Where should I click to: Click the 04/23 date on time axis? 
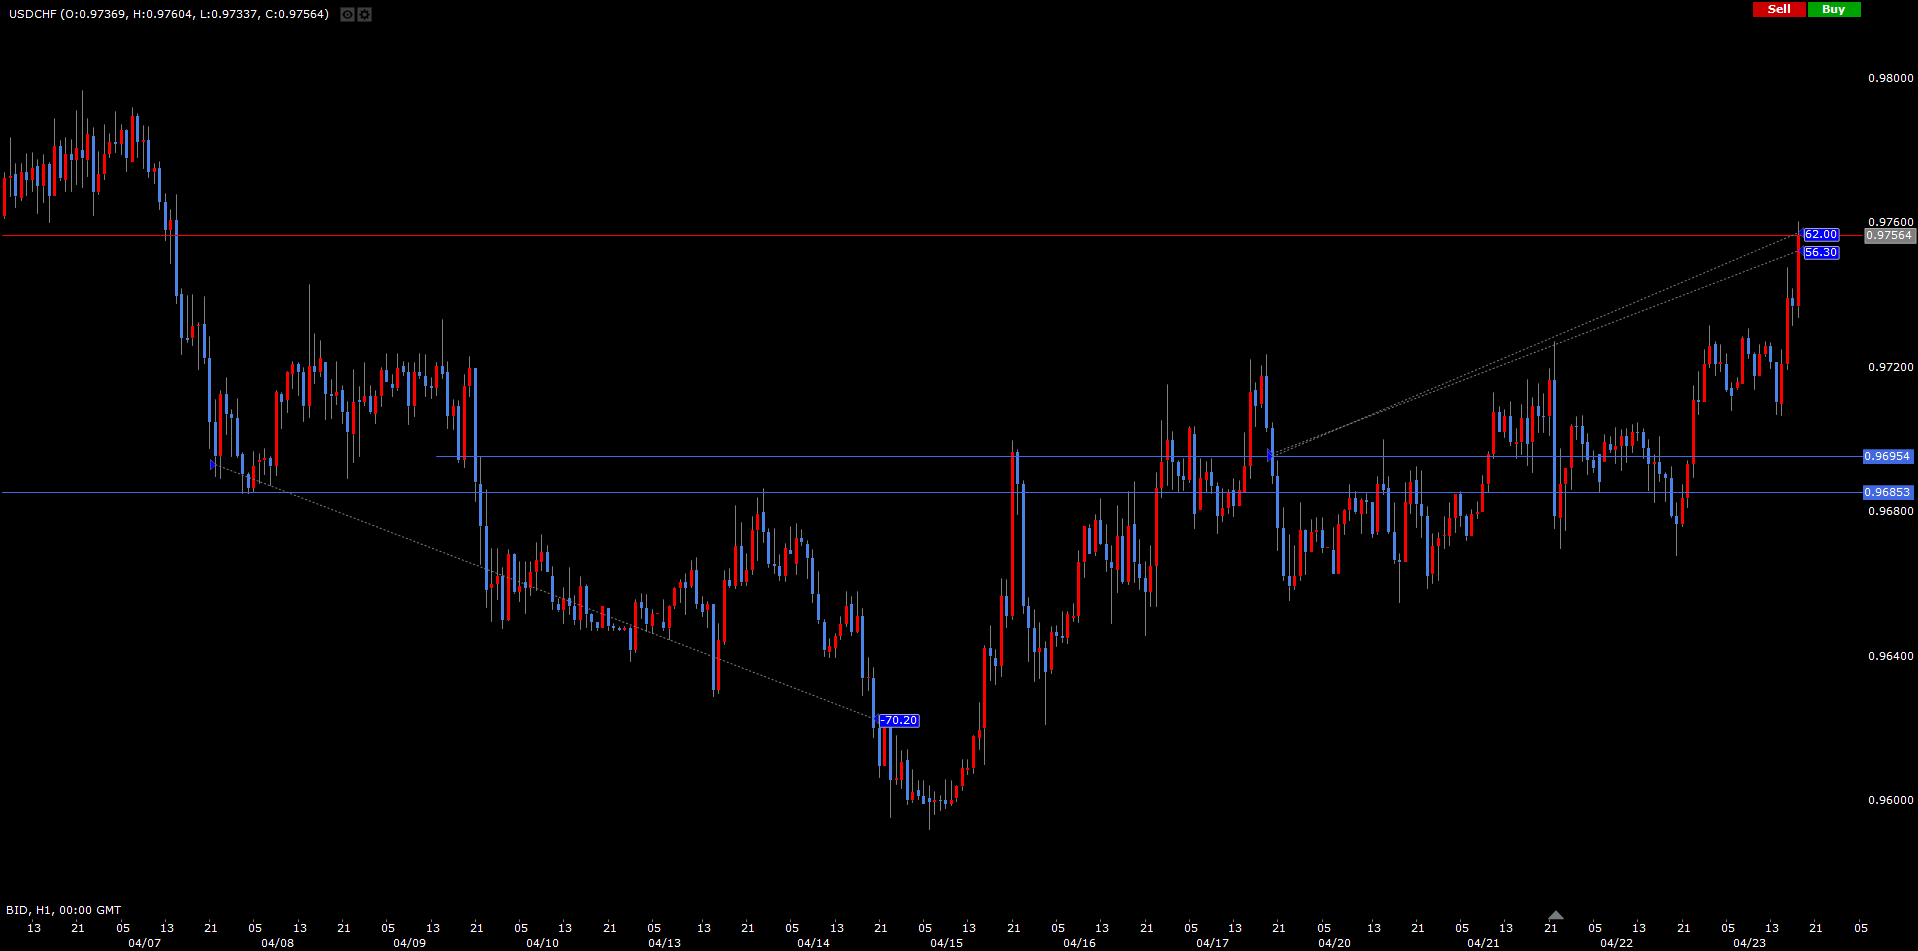point(1749,943)
